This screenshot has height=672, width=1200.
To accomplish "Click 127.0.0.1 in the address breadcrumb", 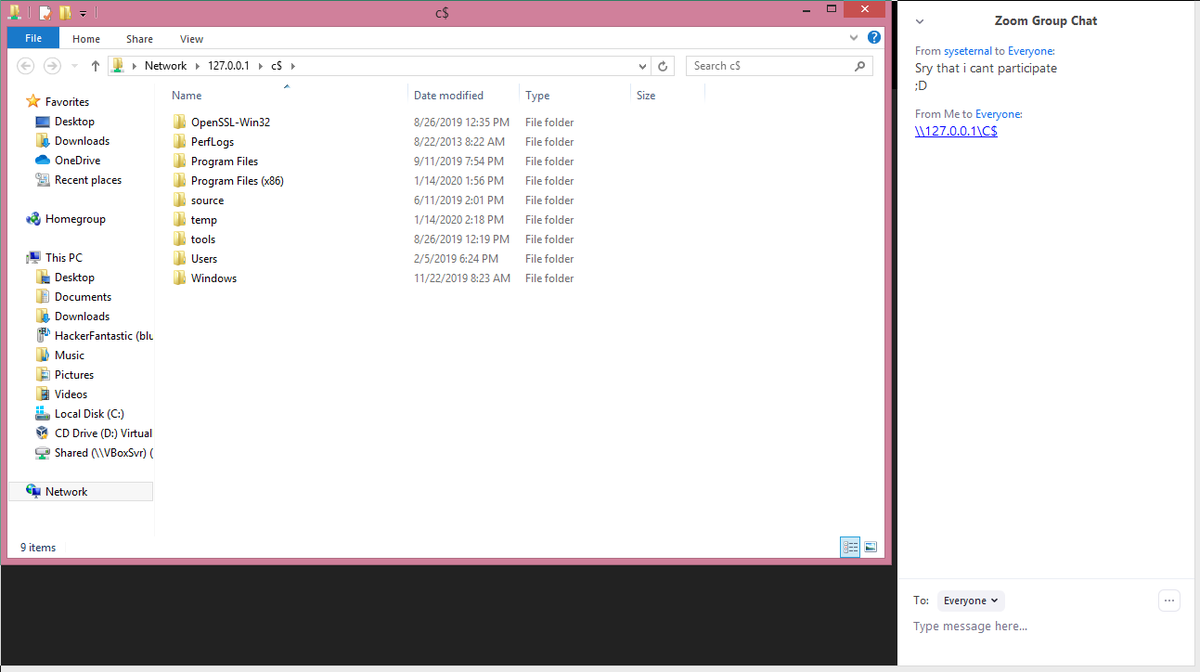I will coord(228,66).
